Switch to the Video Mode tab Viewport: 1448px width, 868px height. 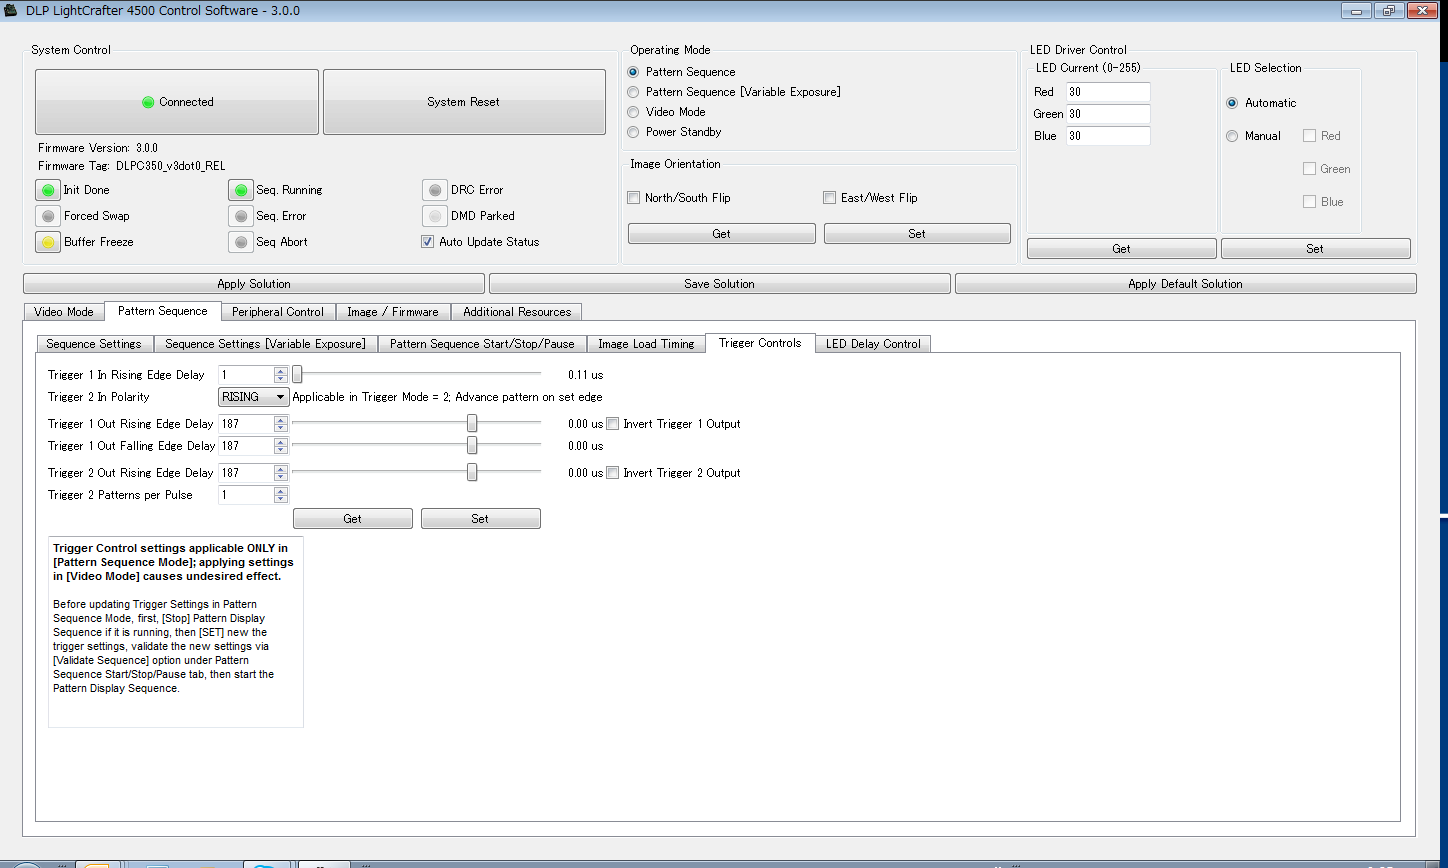[x=64, y=312]
